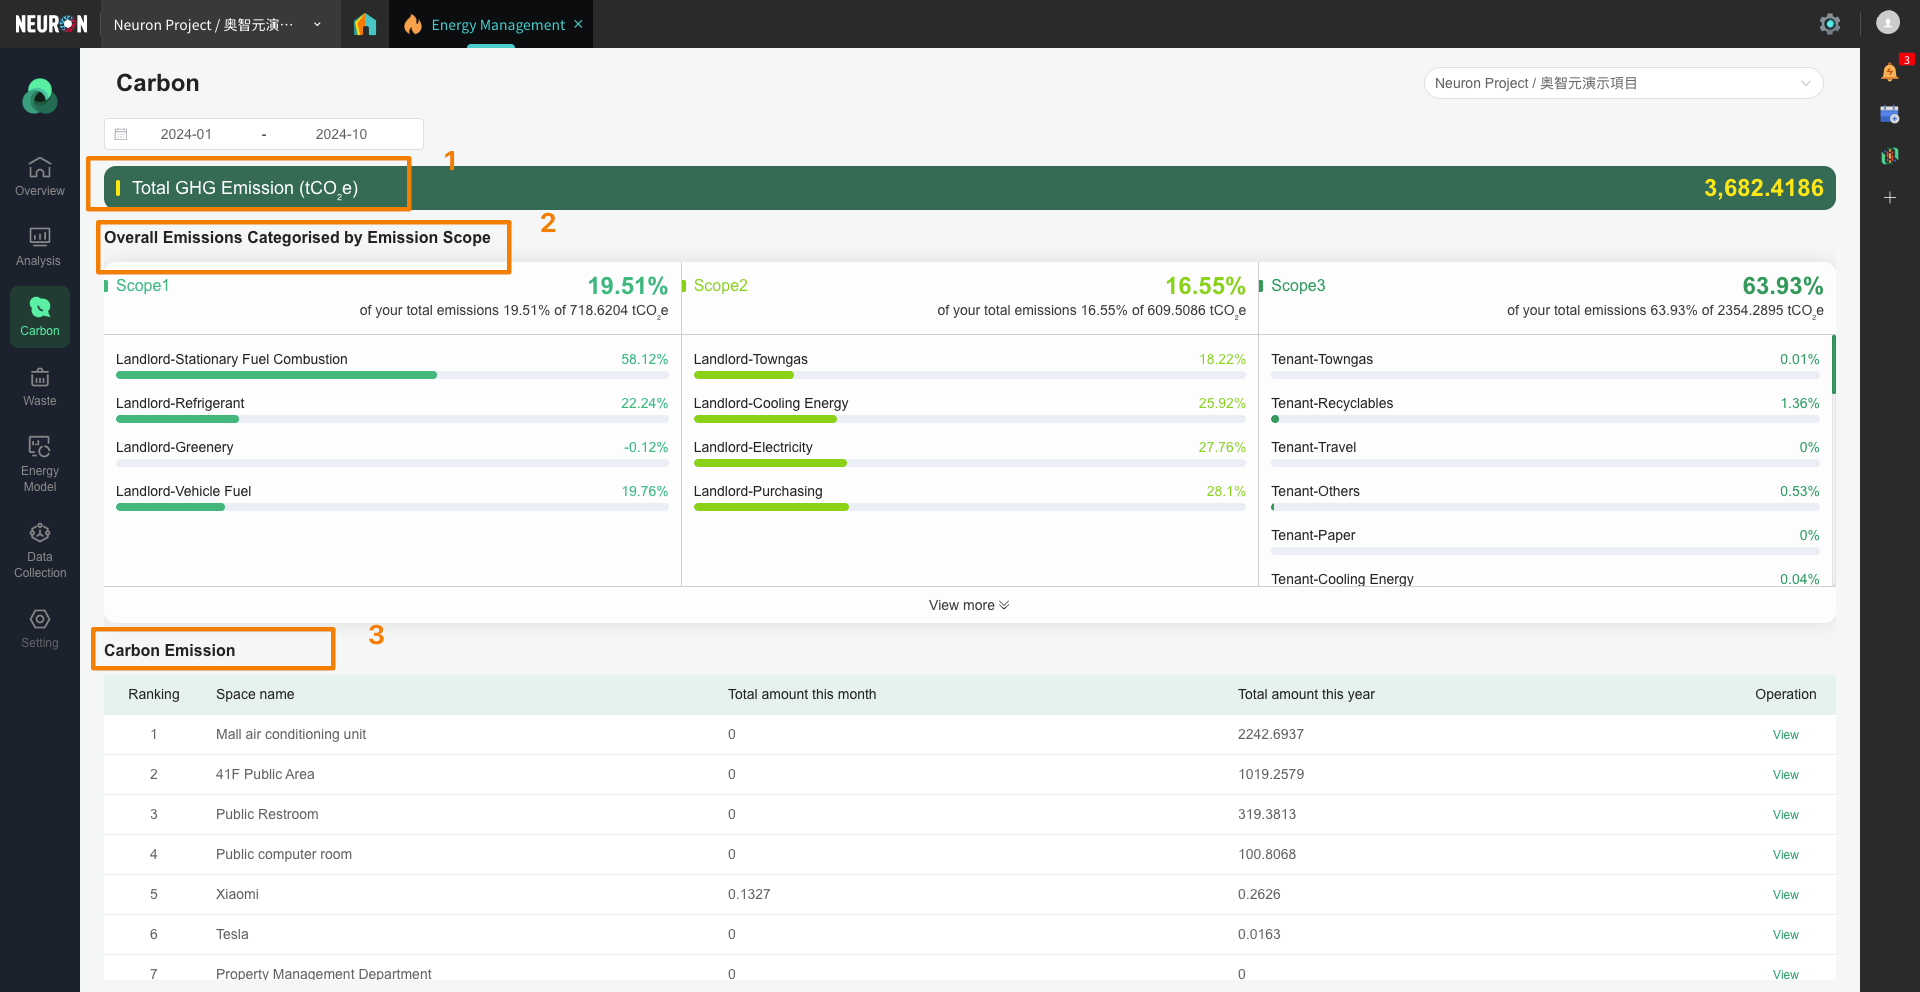Click the Landlord-Refrigerant row label
1920x992 pixels.
click(180, 403)
